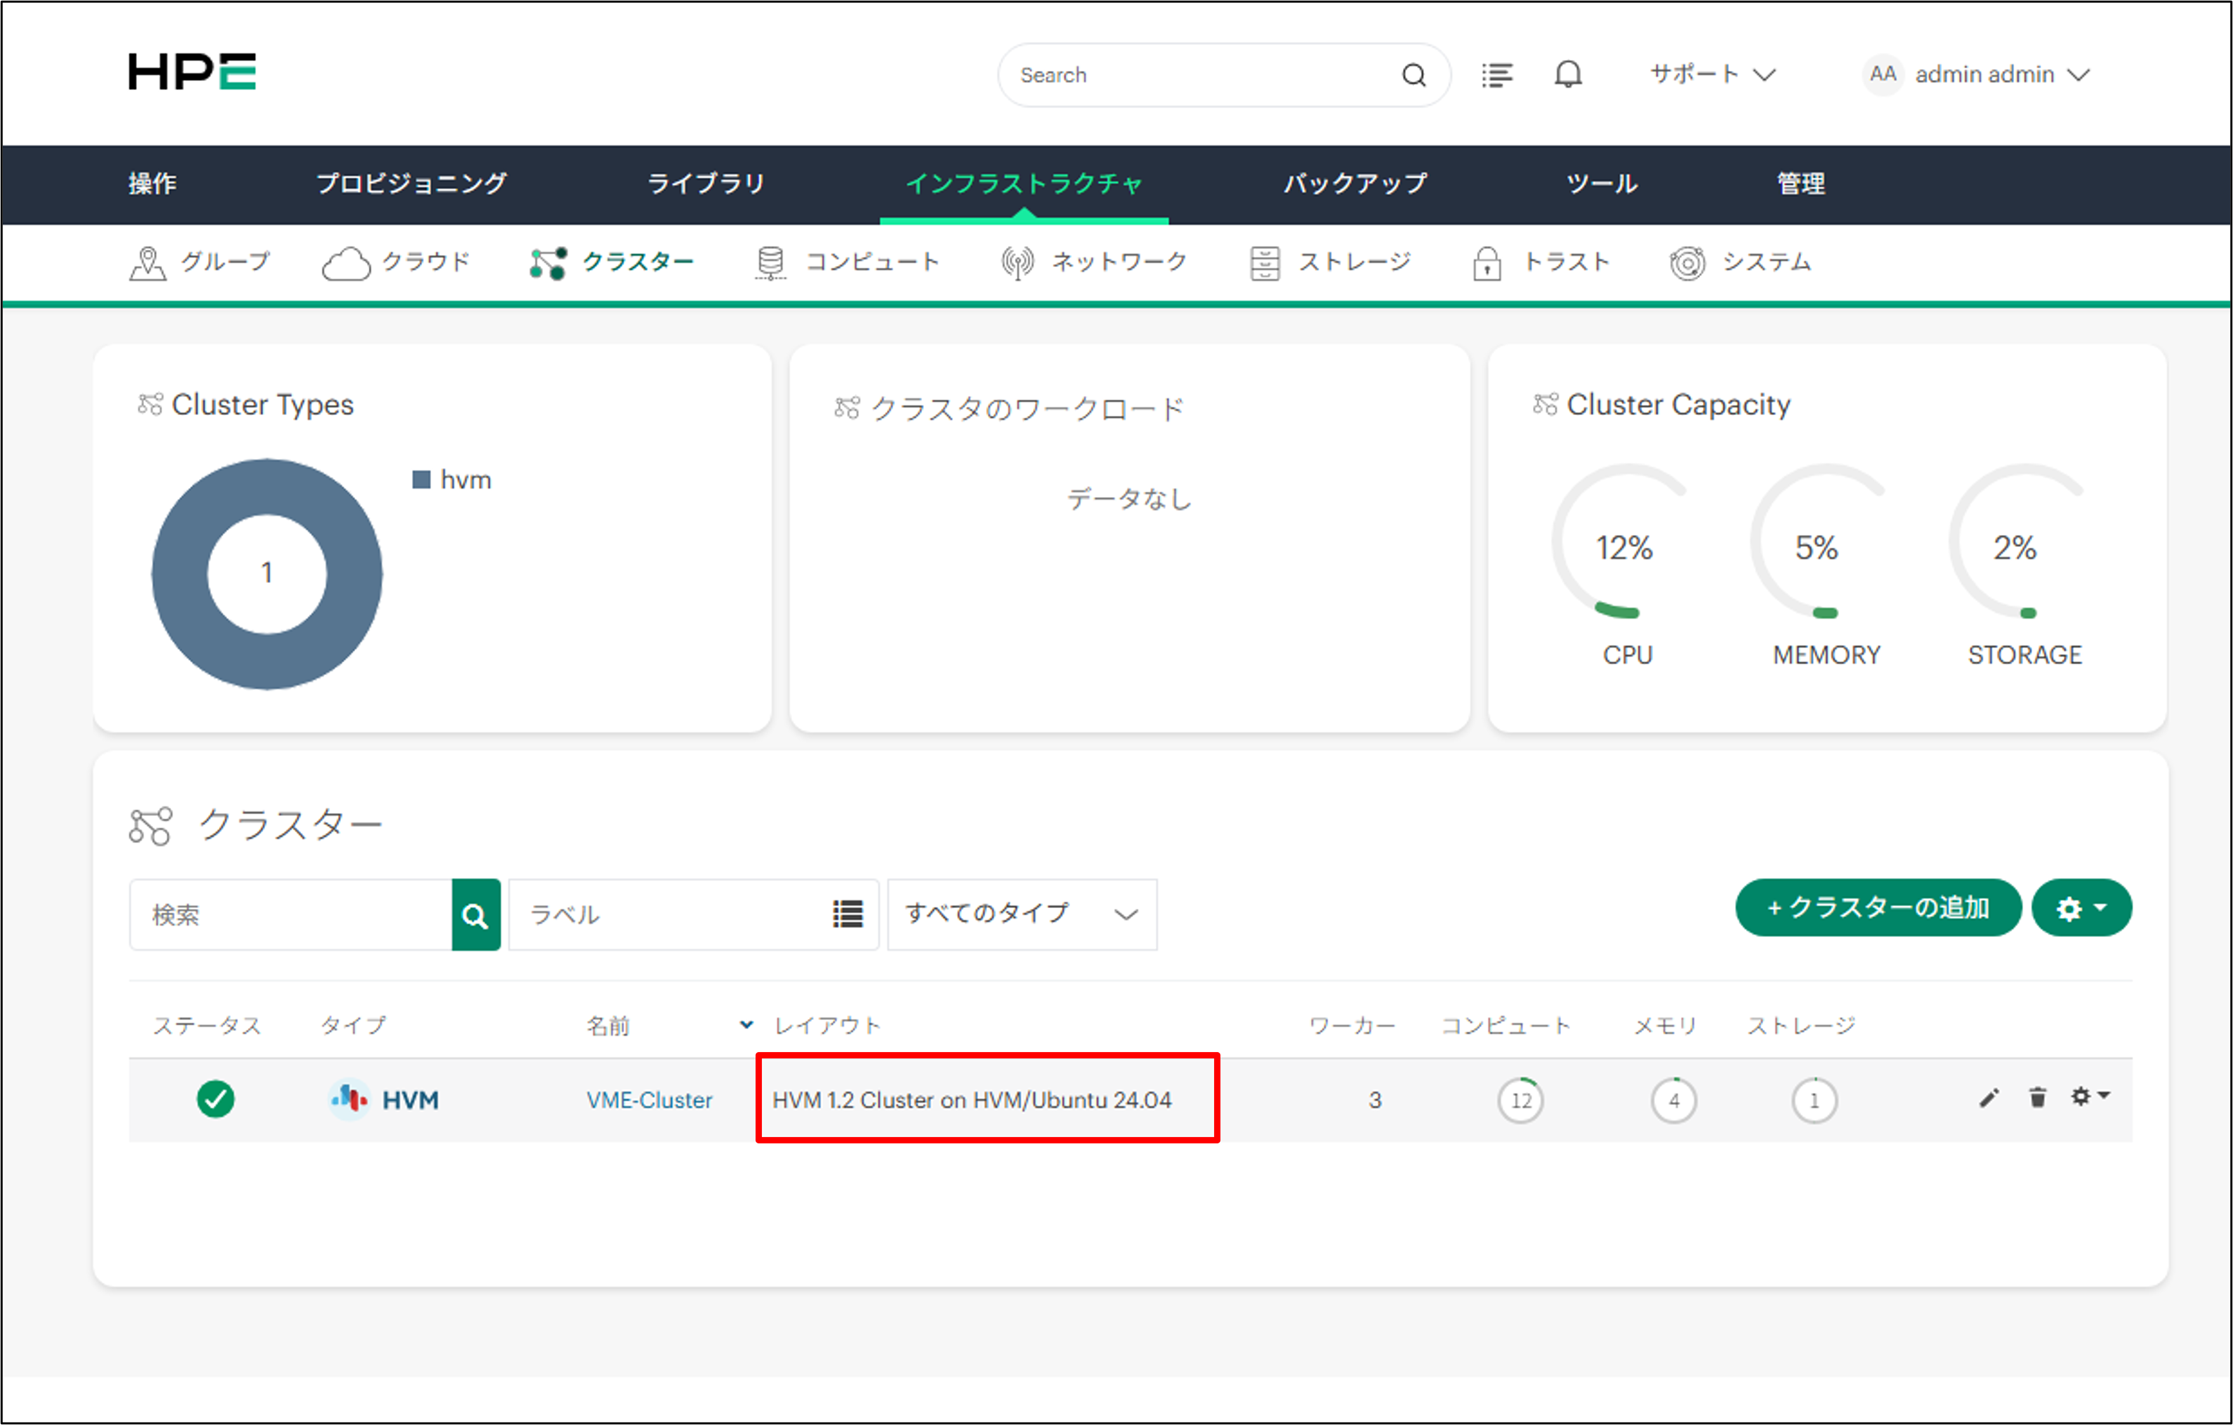This screenshot has height=1425, width=2233.
Task: Click the +クラスターの追加 button
Action: click(1878, 908)
